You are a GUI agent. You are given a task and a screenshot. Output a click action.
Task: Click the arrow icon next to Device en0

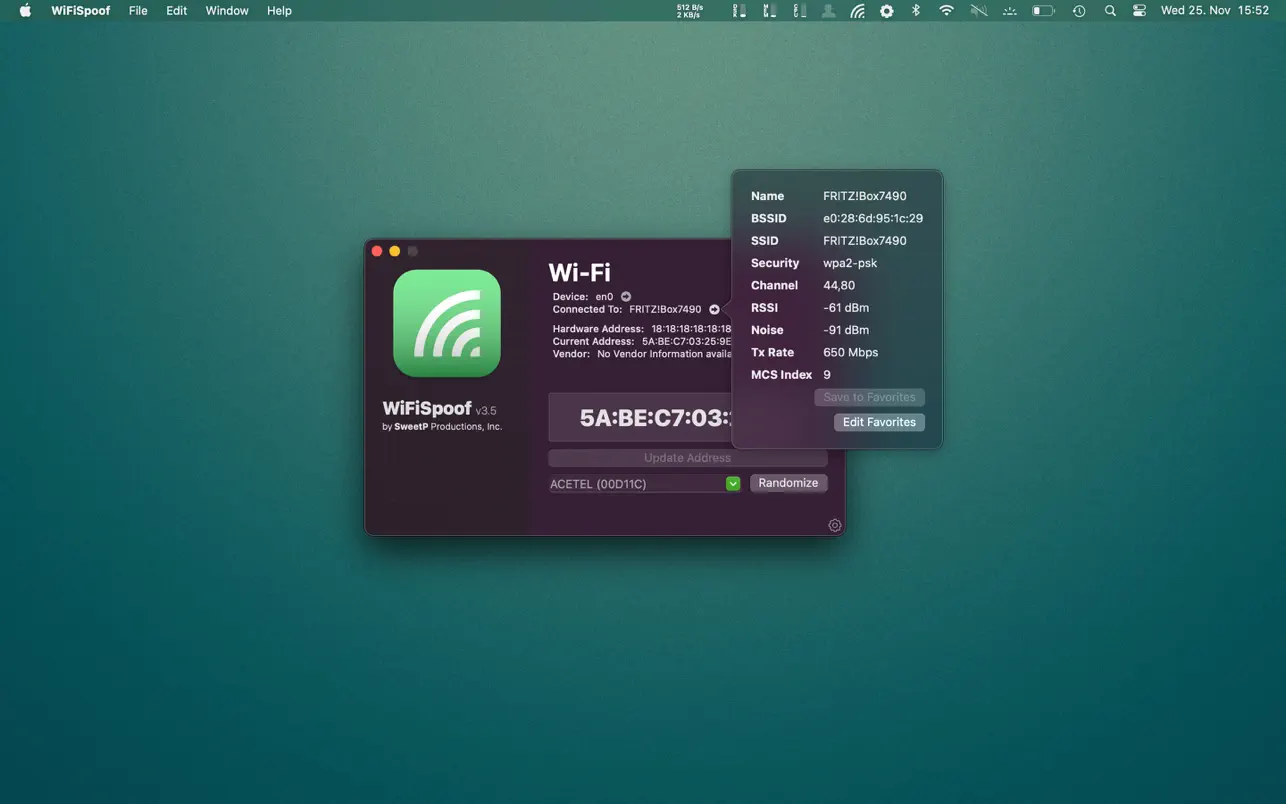click(626, 297)
